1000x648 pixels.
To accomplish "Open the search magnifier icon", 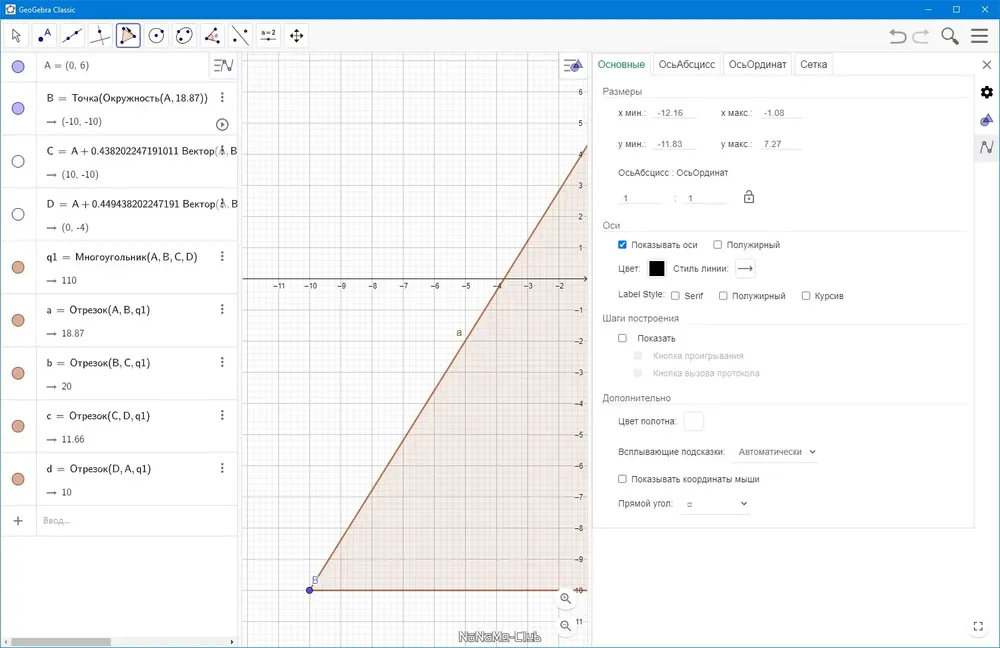I will tap(950, 36).
